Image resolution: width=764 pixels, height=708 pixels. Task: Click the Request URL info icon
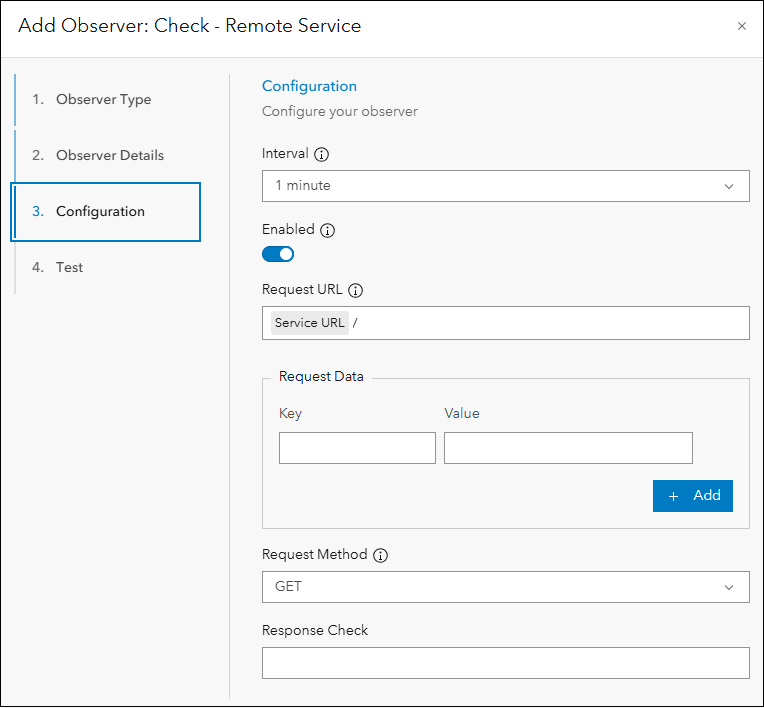point(355,290)
